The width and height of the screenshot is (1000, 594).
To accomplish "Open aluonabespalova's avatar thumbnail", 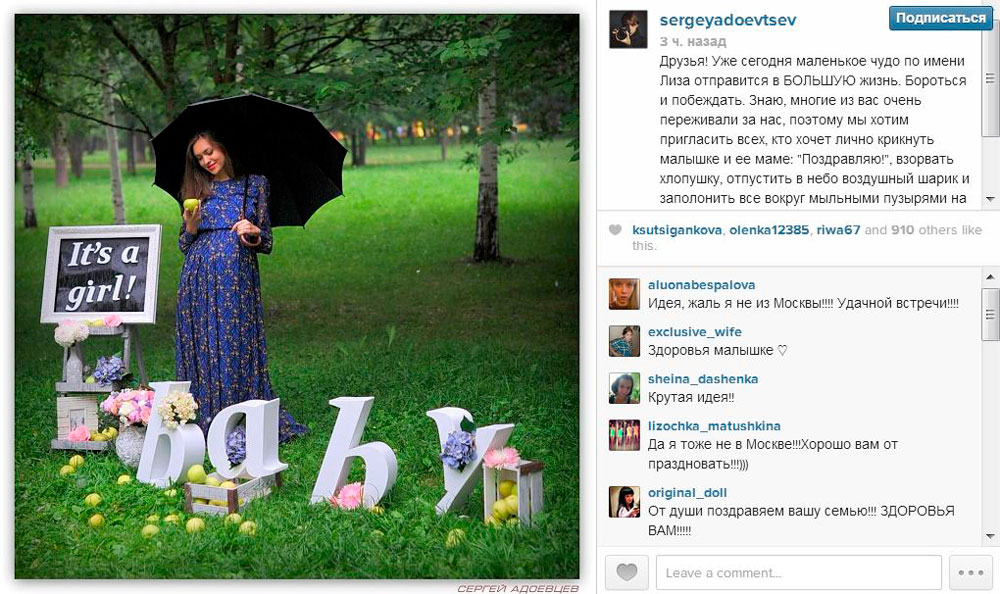I will pyautogui.click(x=624, y=294).
